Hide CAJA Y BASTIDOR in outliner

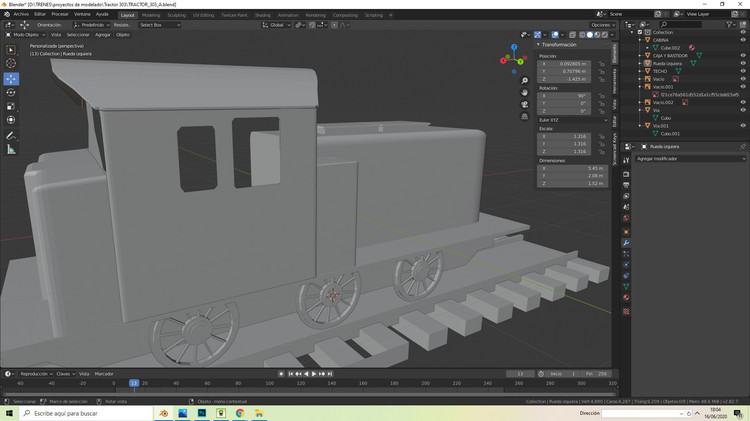[743, 55]
